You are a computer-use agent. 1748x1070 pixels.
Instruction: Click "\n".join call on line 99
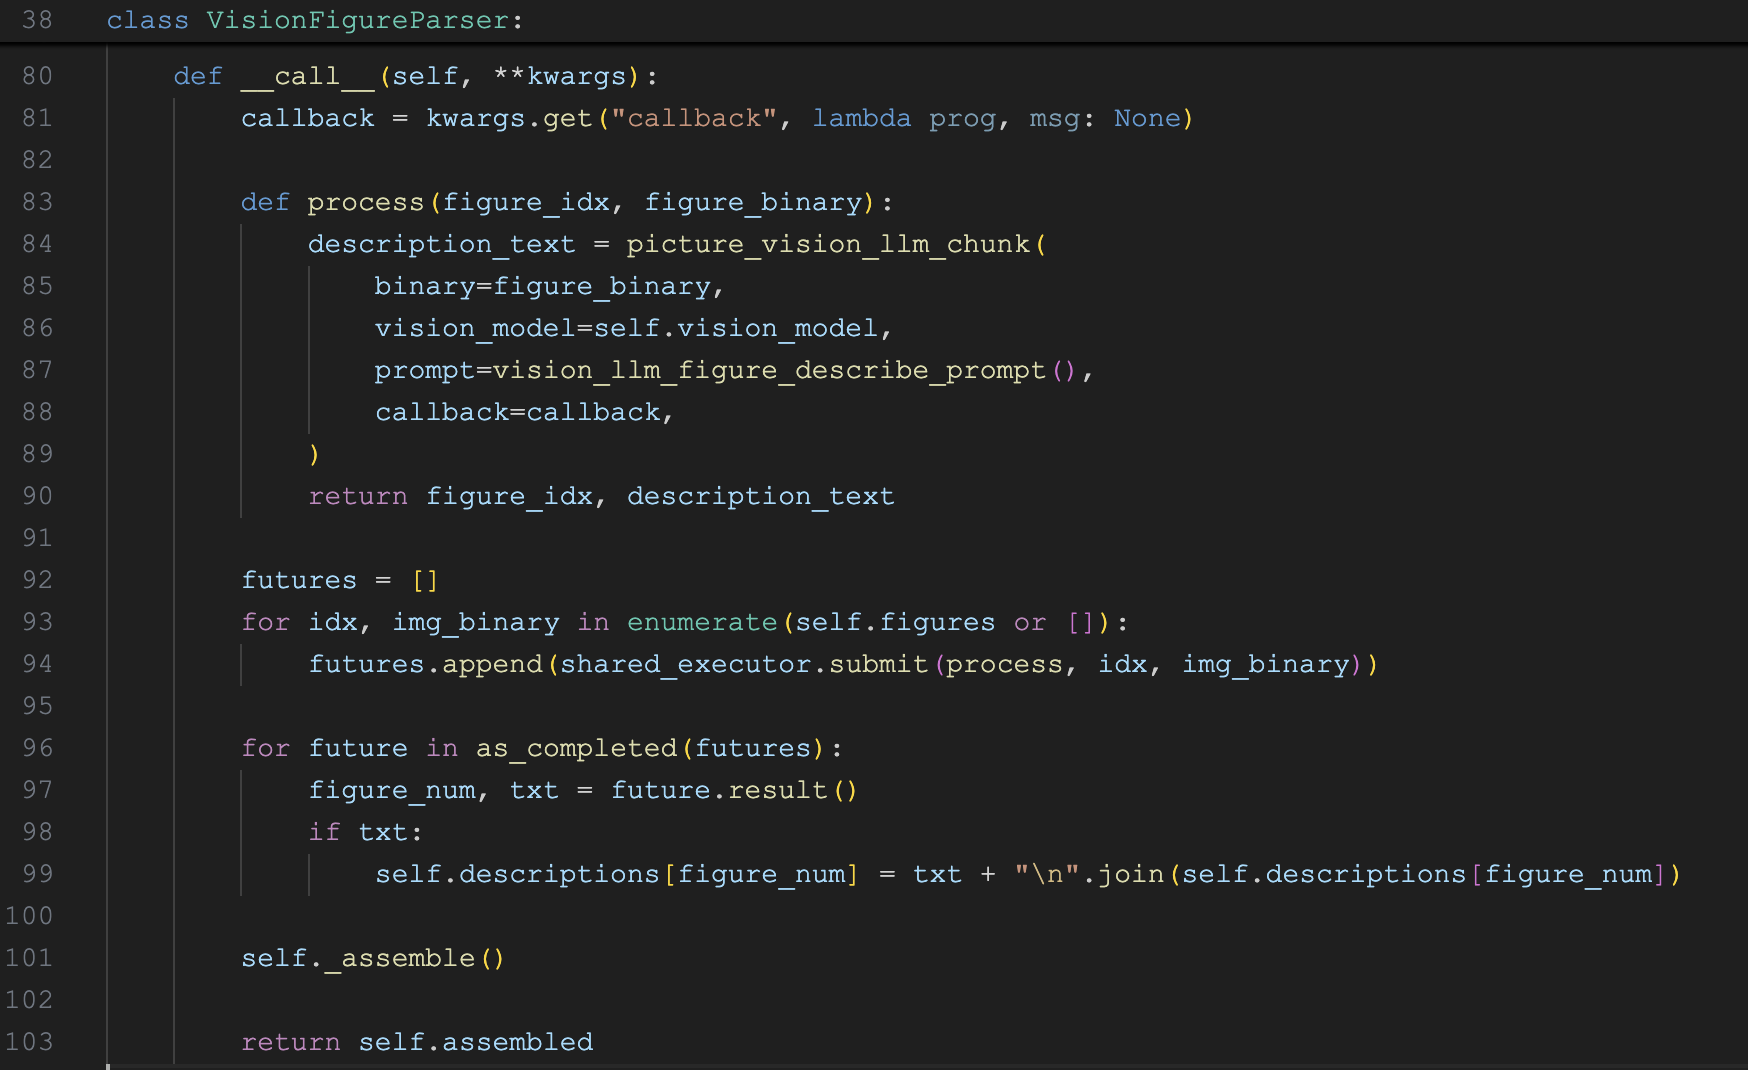[x=1089, y=874]
